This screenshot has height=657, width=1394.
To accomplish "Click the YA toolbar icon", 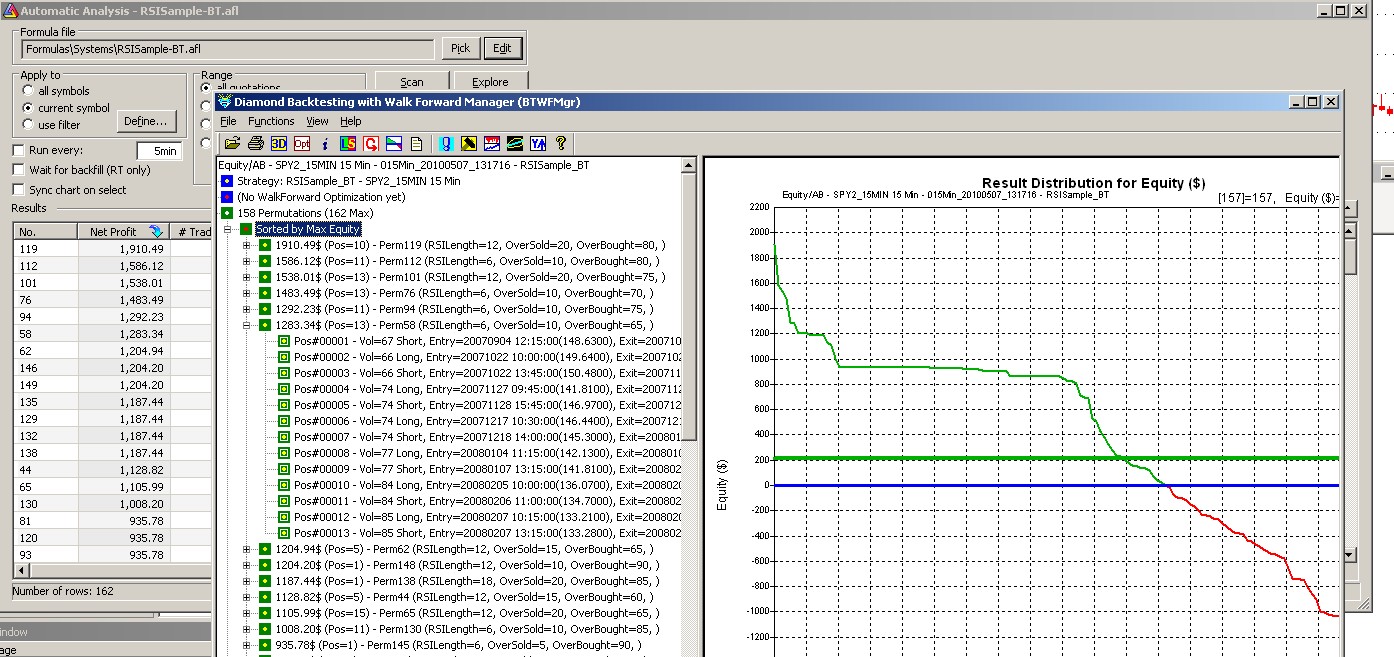I will [538, 144].
